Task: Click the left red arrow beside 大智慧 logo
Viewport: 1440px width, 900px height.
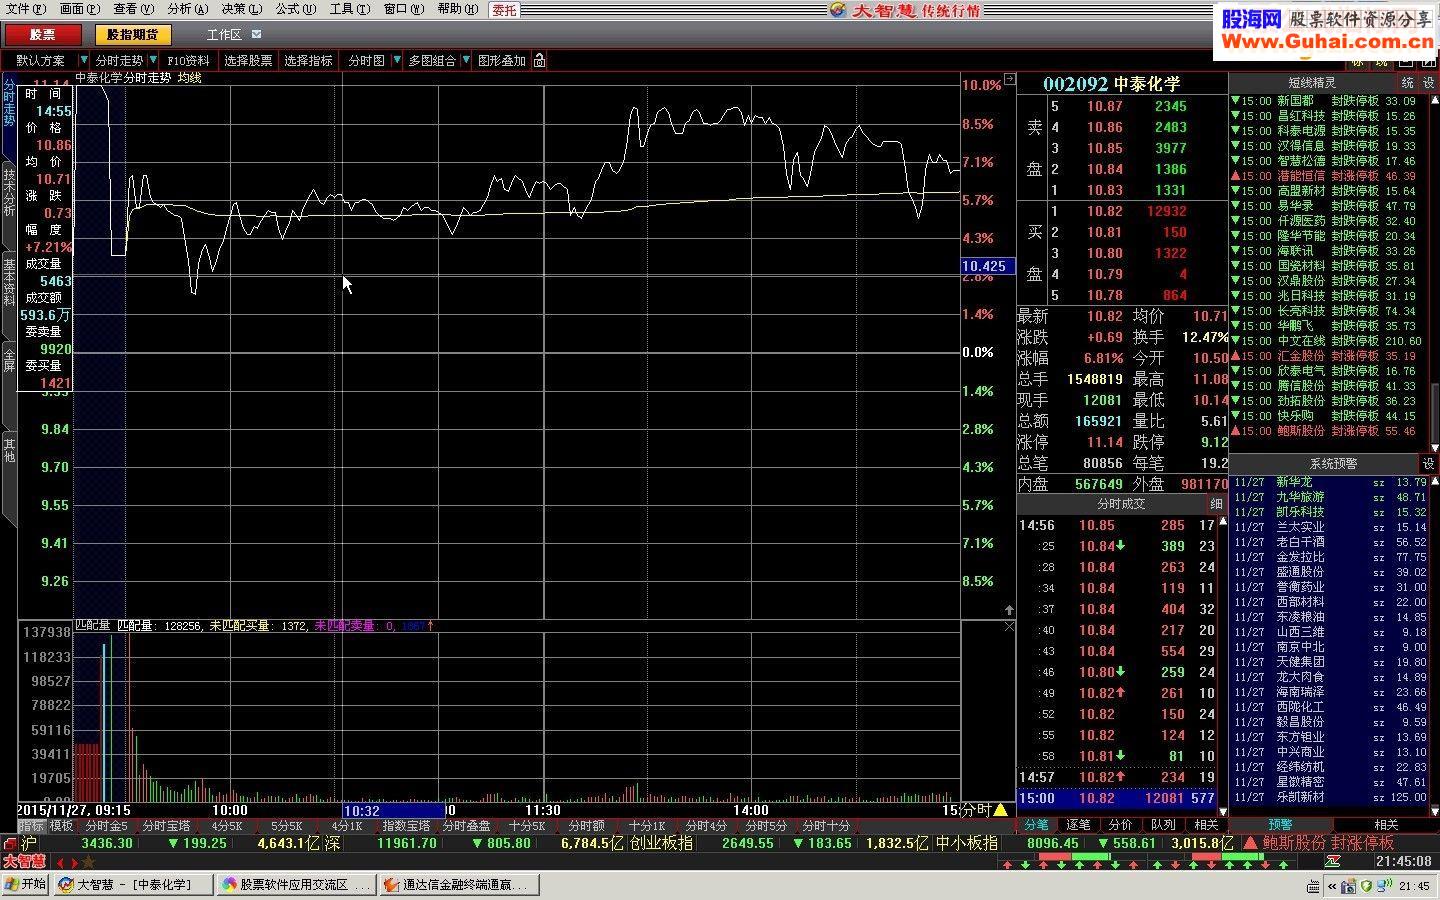Action: [x=61, y=862]
